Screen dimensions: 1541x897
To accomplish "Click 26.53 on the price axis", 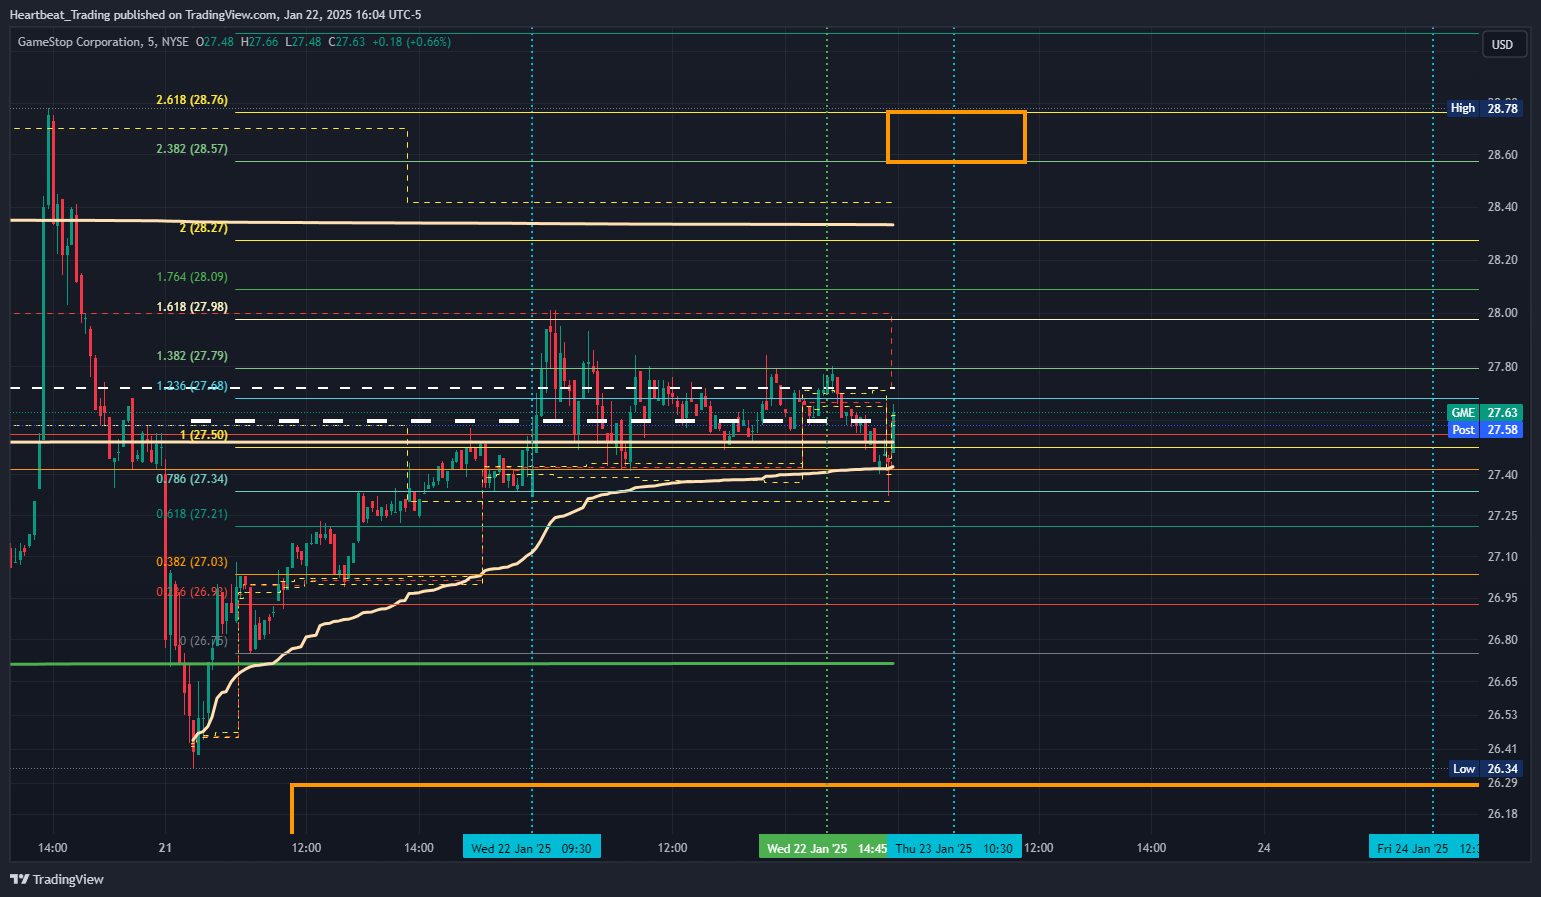I will pos(1502,715).
